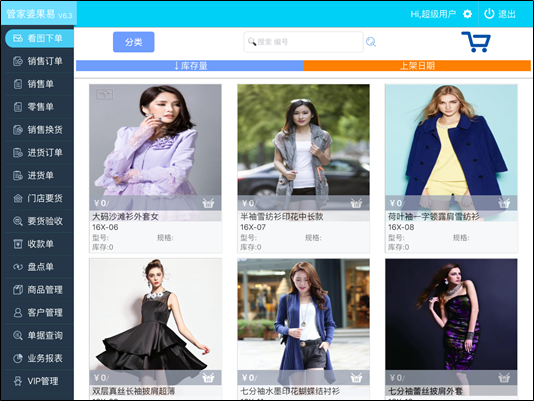
Task: Select VIP管理 in the sidebar
Action: click(40, 381)
